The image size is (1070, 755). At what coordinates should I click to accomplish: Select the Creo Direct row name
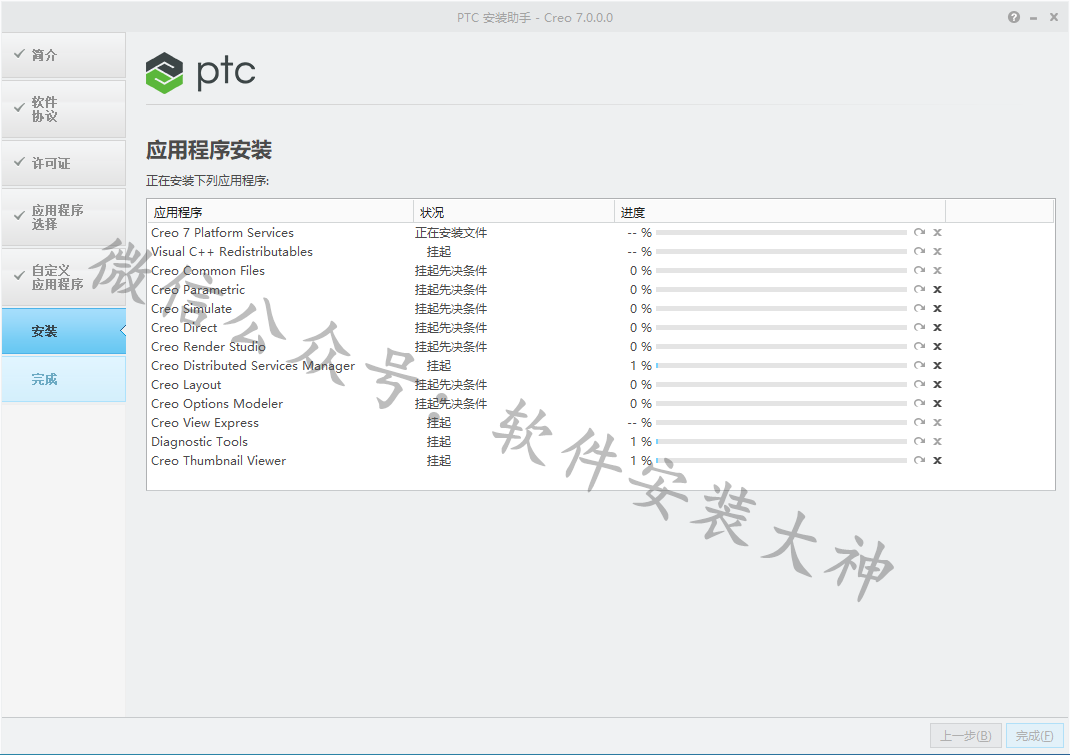point(184,328)
